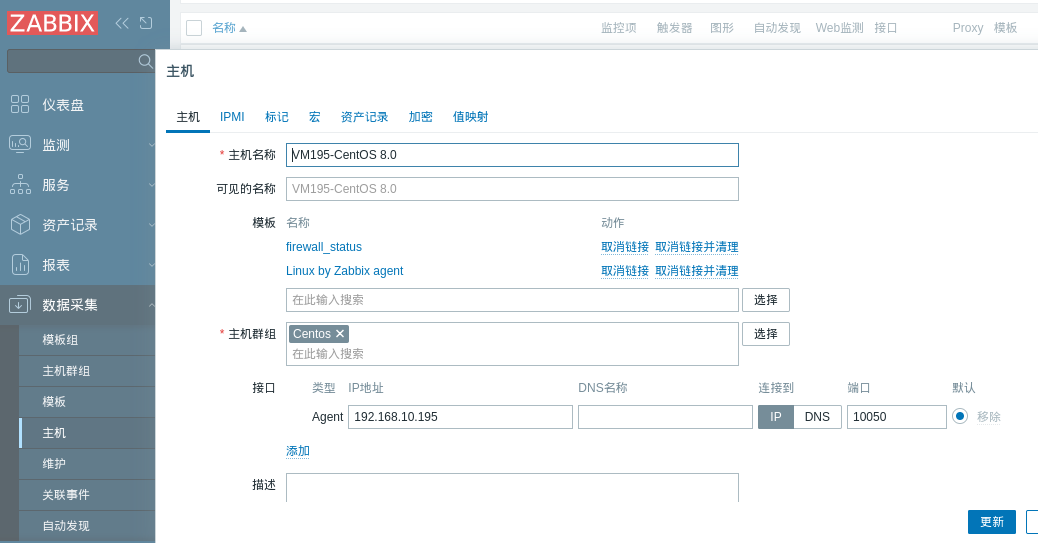This screenshot has width=1038, height=543.
Task: Collapse the 数据采集 menu section
Action: pos(151,305)
